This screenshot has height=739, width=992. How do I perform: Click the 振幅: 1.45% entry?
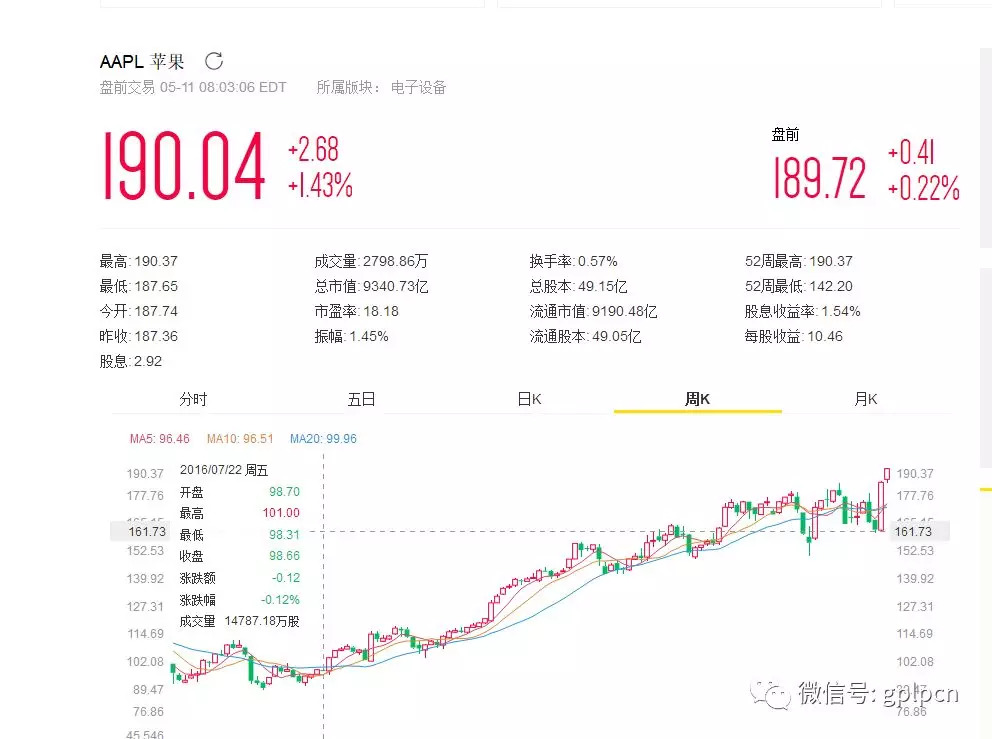[352, 336]
